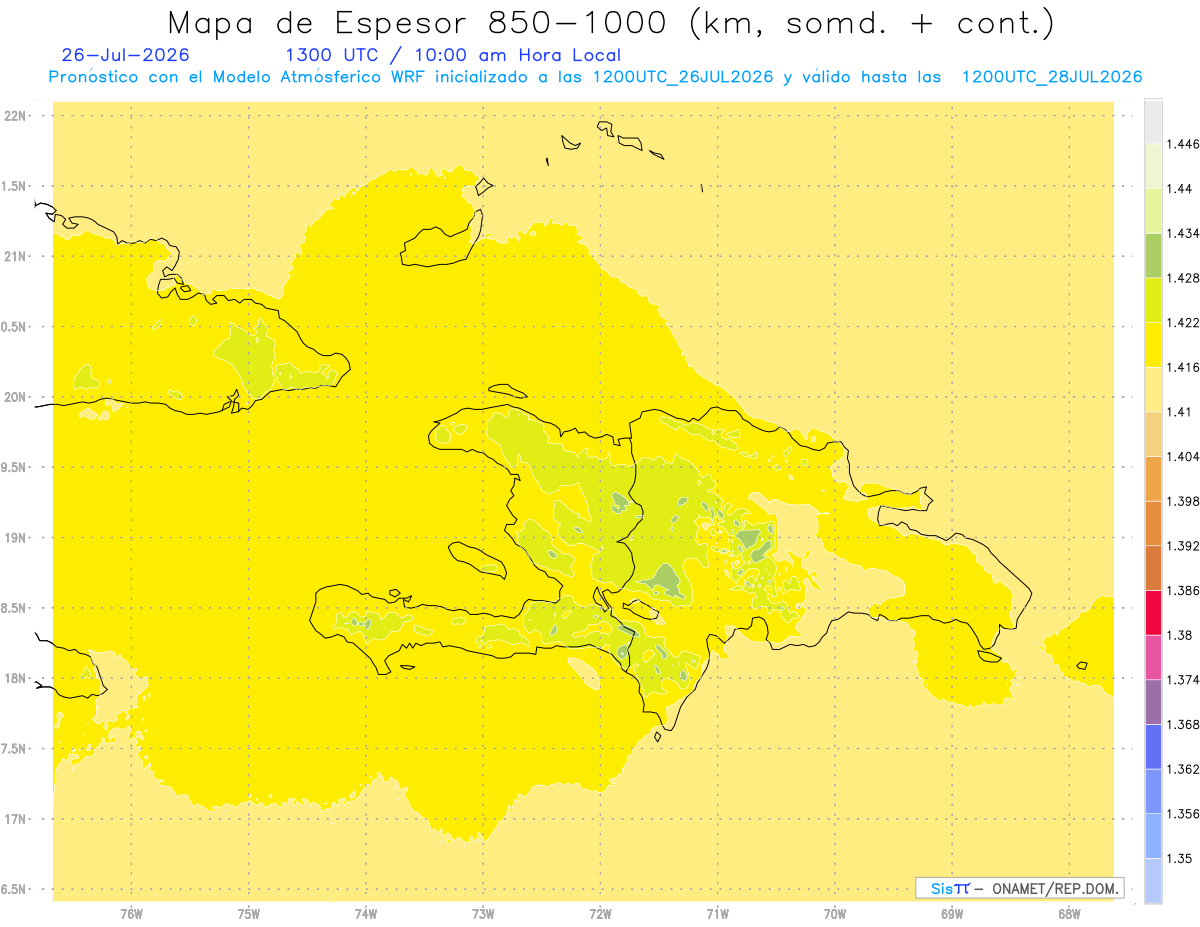Click the 1.38 colorbar value
Screen dimensions: 1200x927
[1180, 635]
